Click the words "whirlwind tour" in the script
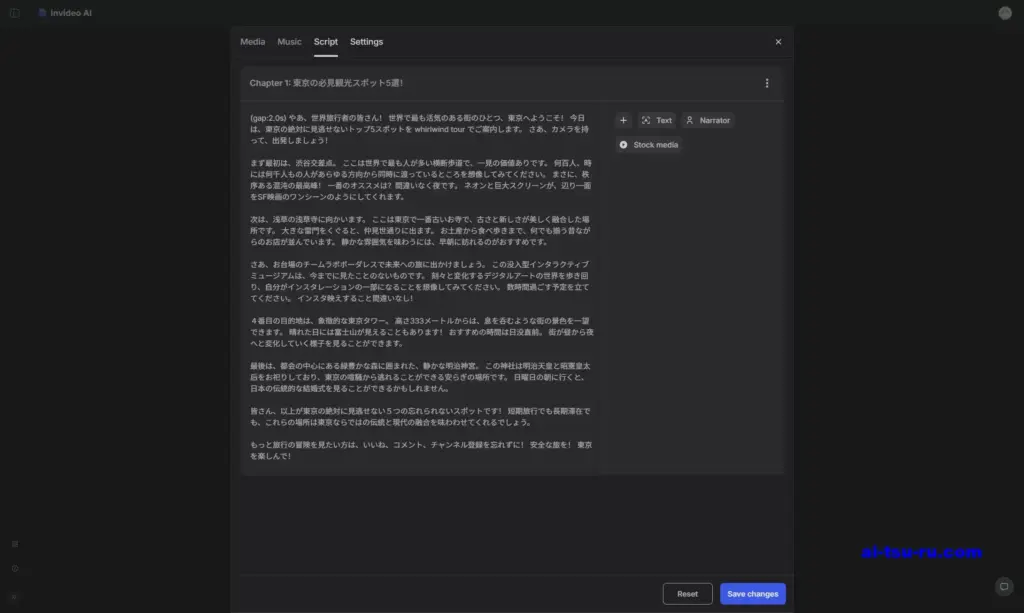 [x=440, y=129]
